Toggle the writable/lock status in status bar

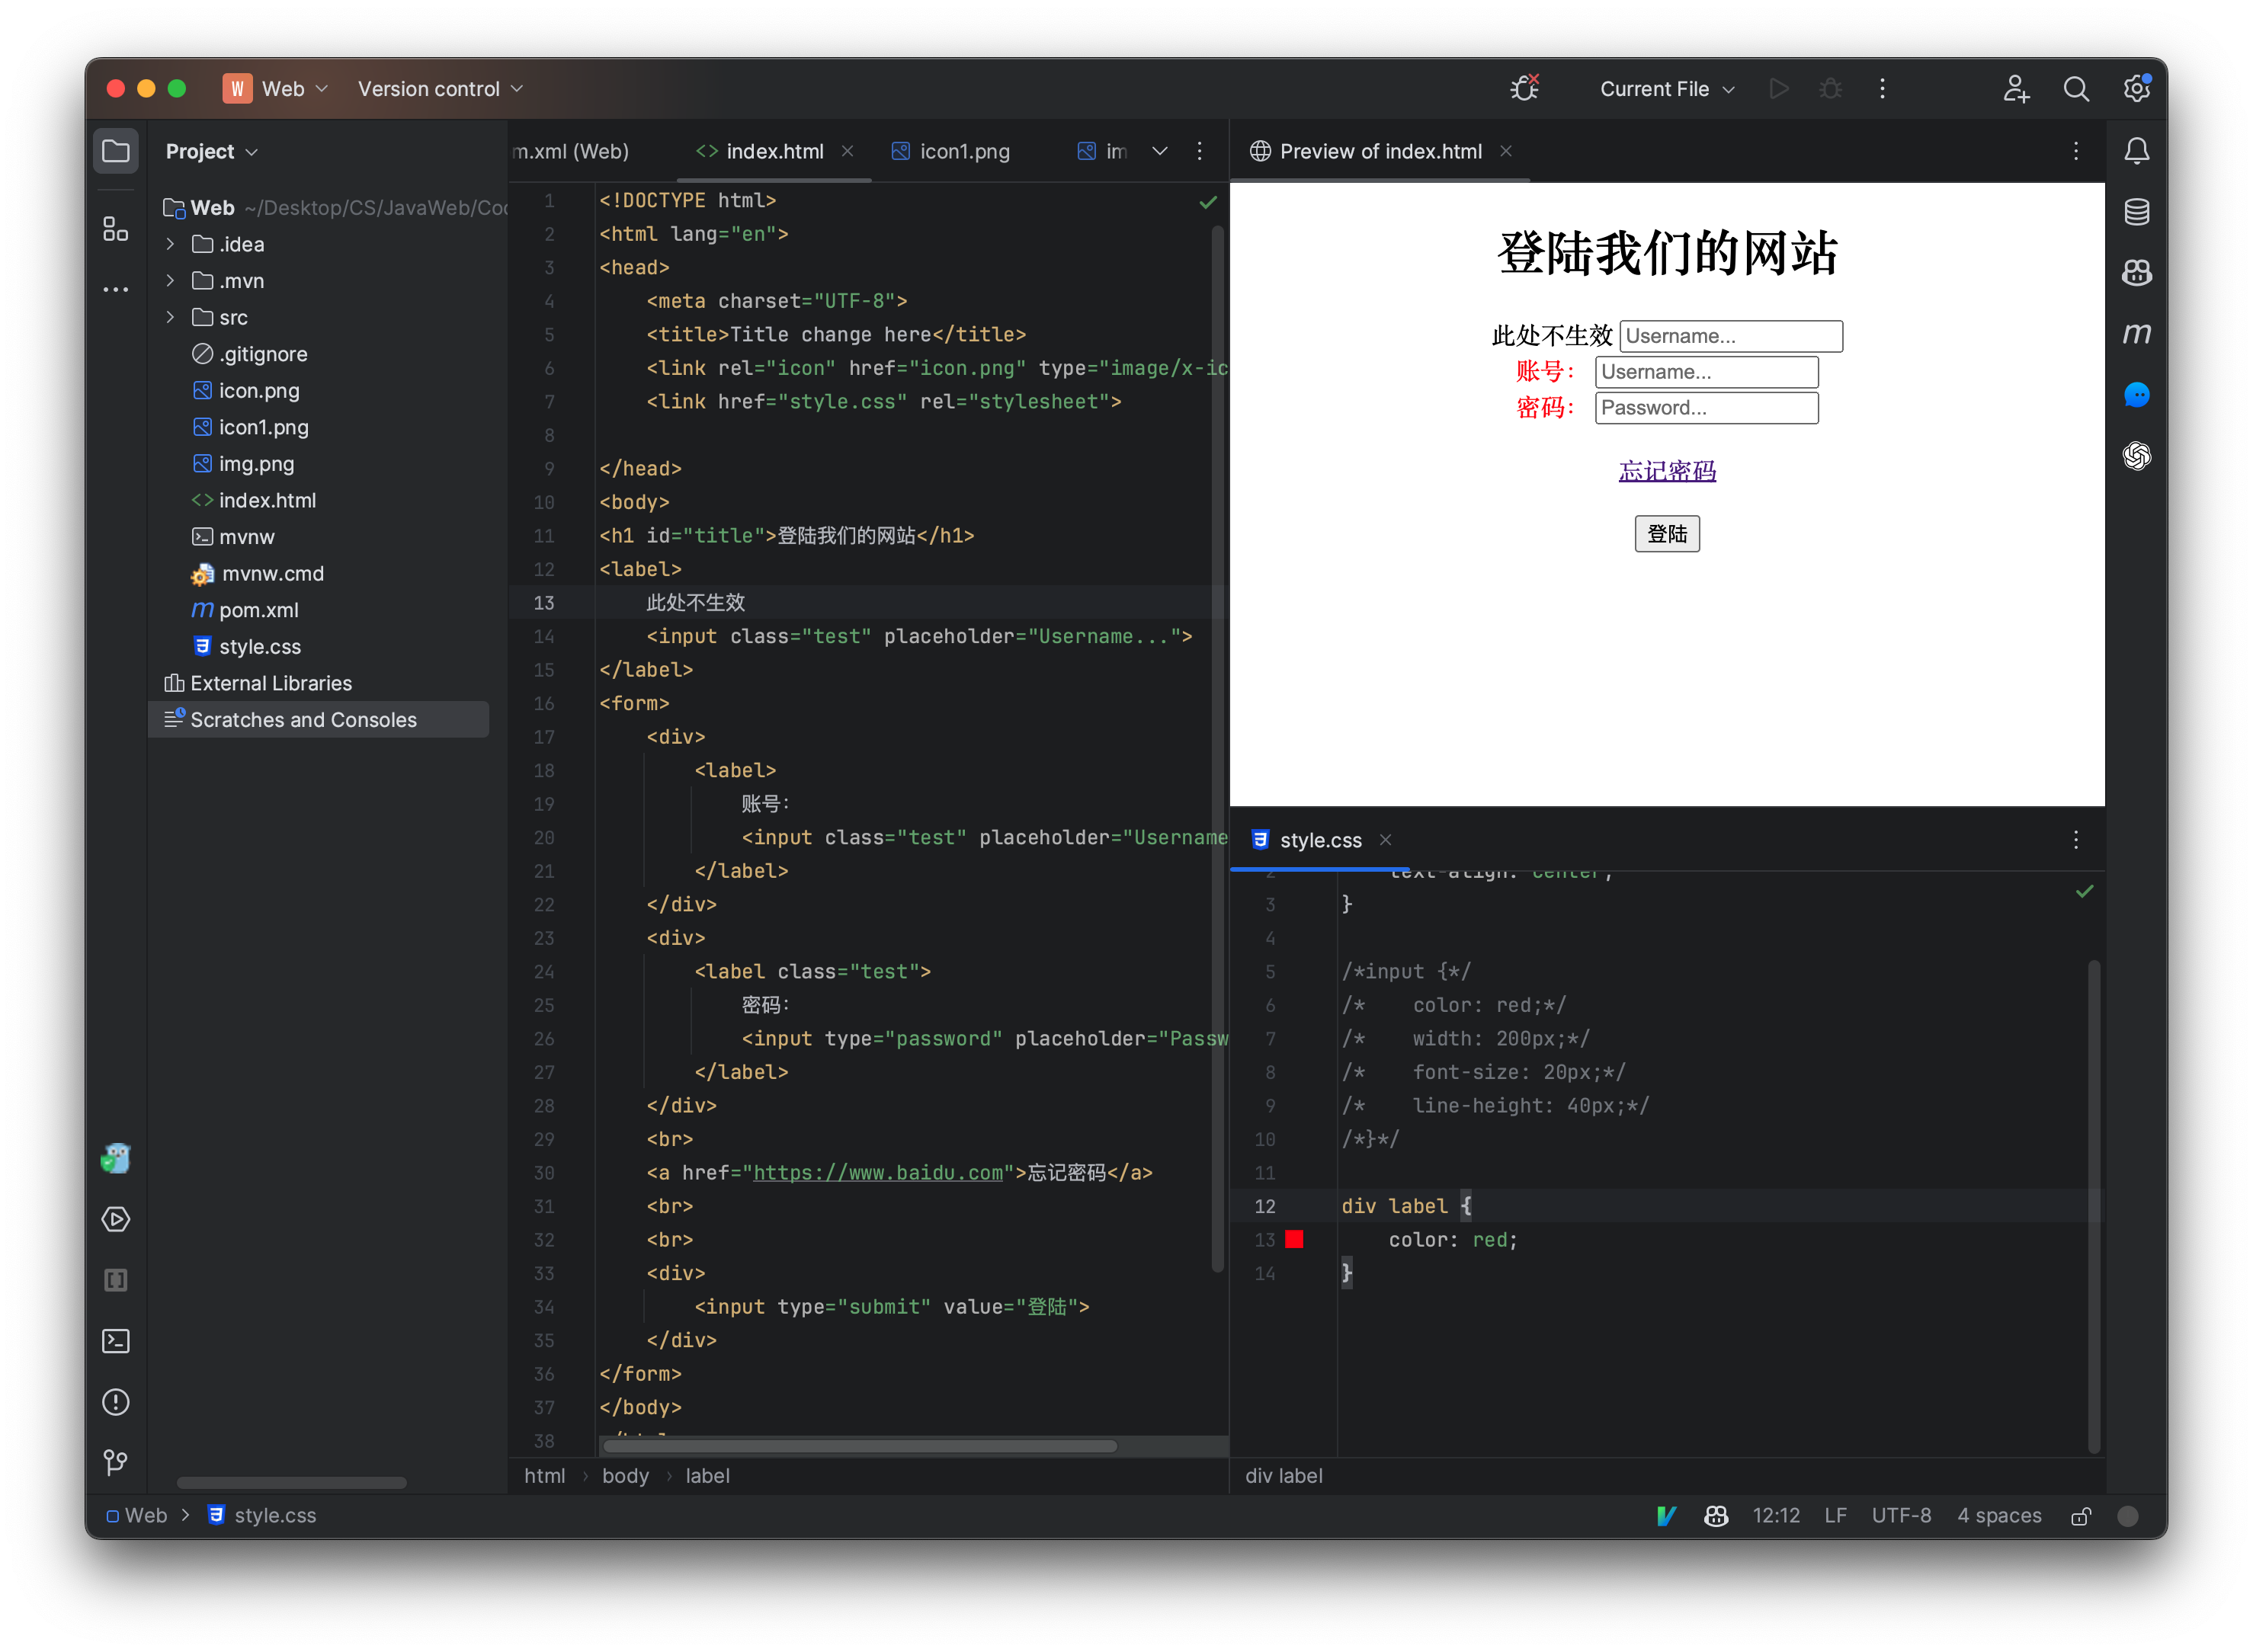coord(2081,1516)
